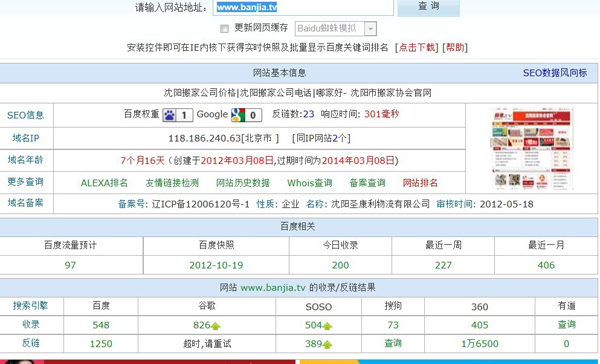600x364 pixels.
Task: Click 有道 收录 查询 link
Action: pyautogui.click(x=567, y=325)
